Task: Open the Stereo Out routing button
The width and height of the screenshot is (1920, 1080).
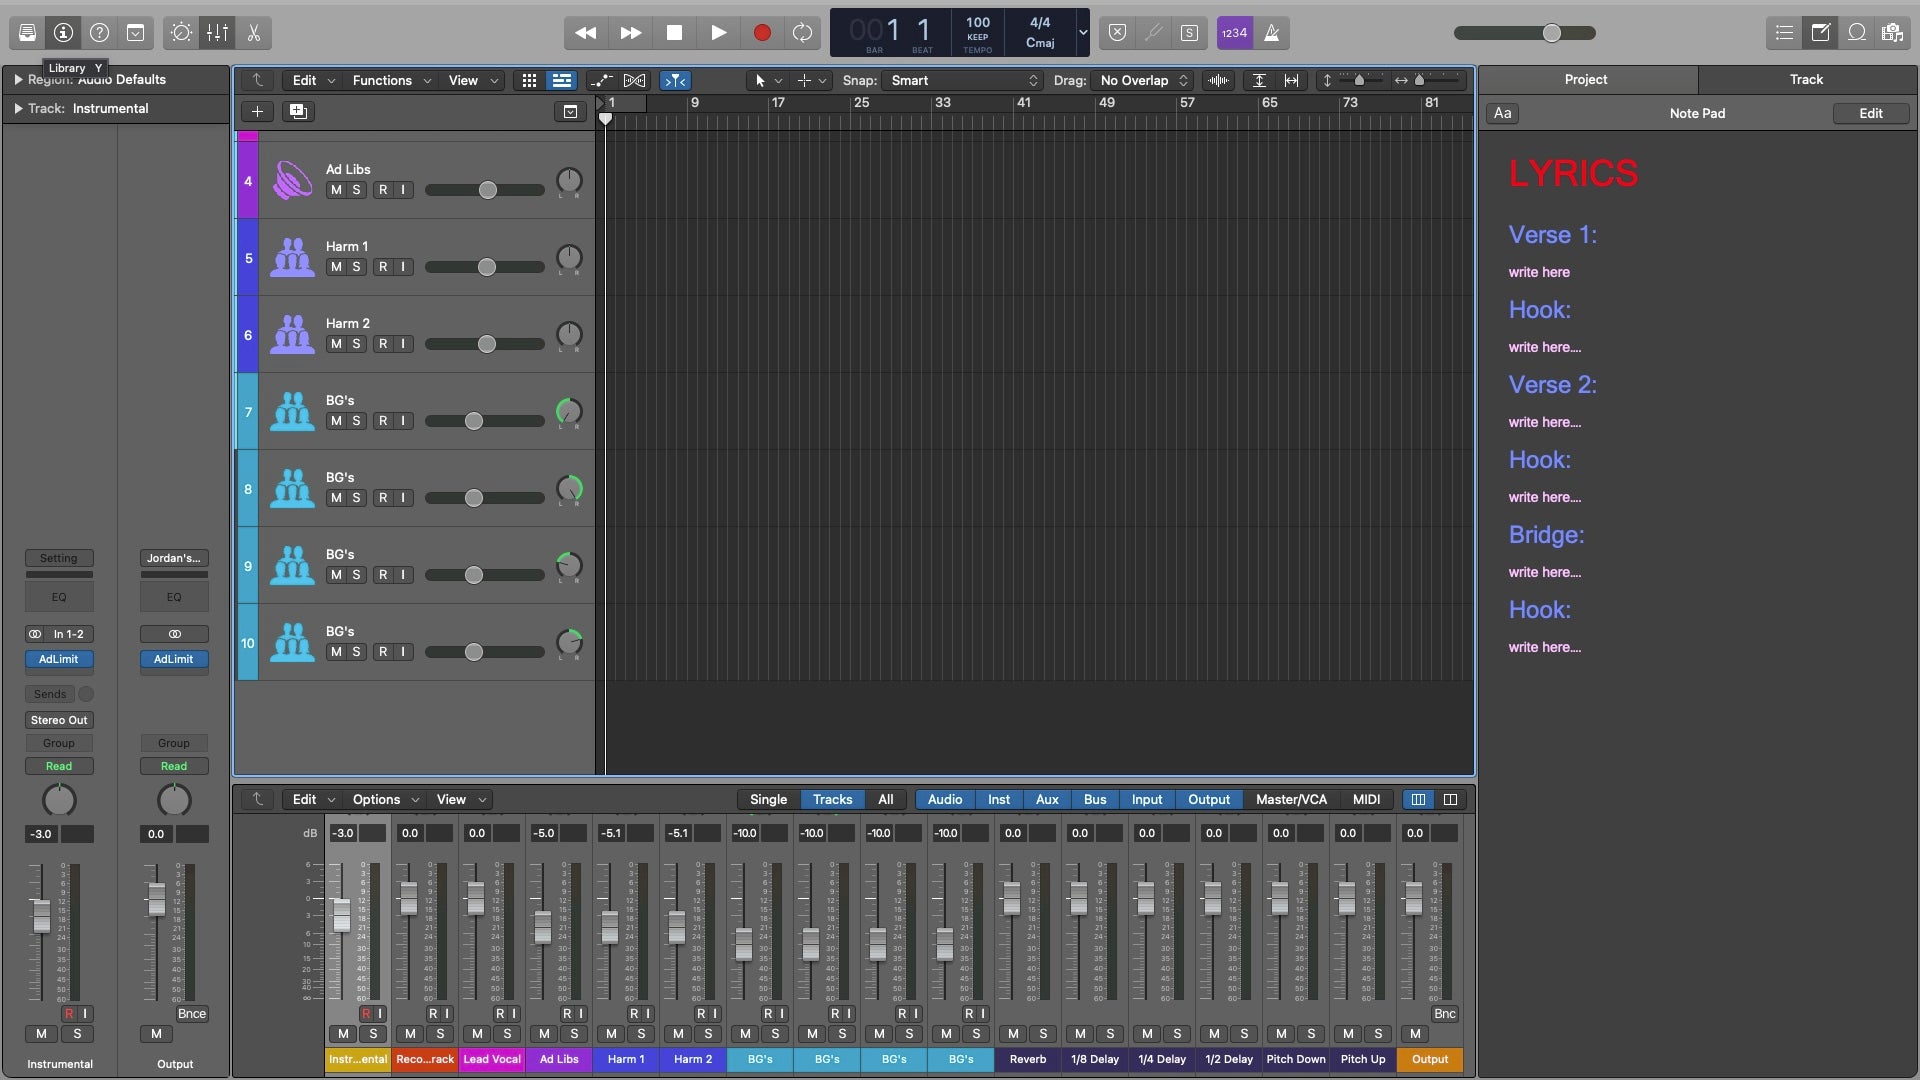Action: pos(58,720)
